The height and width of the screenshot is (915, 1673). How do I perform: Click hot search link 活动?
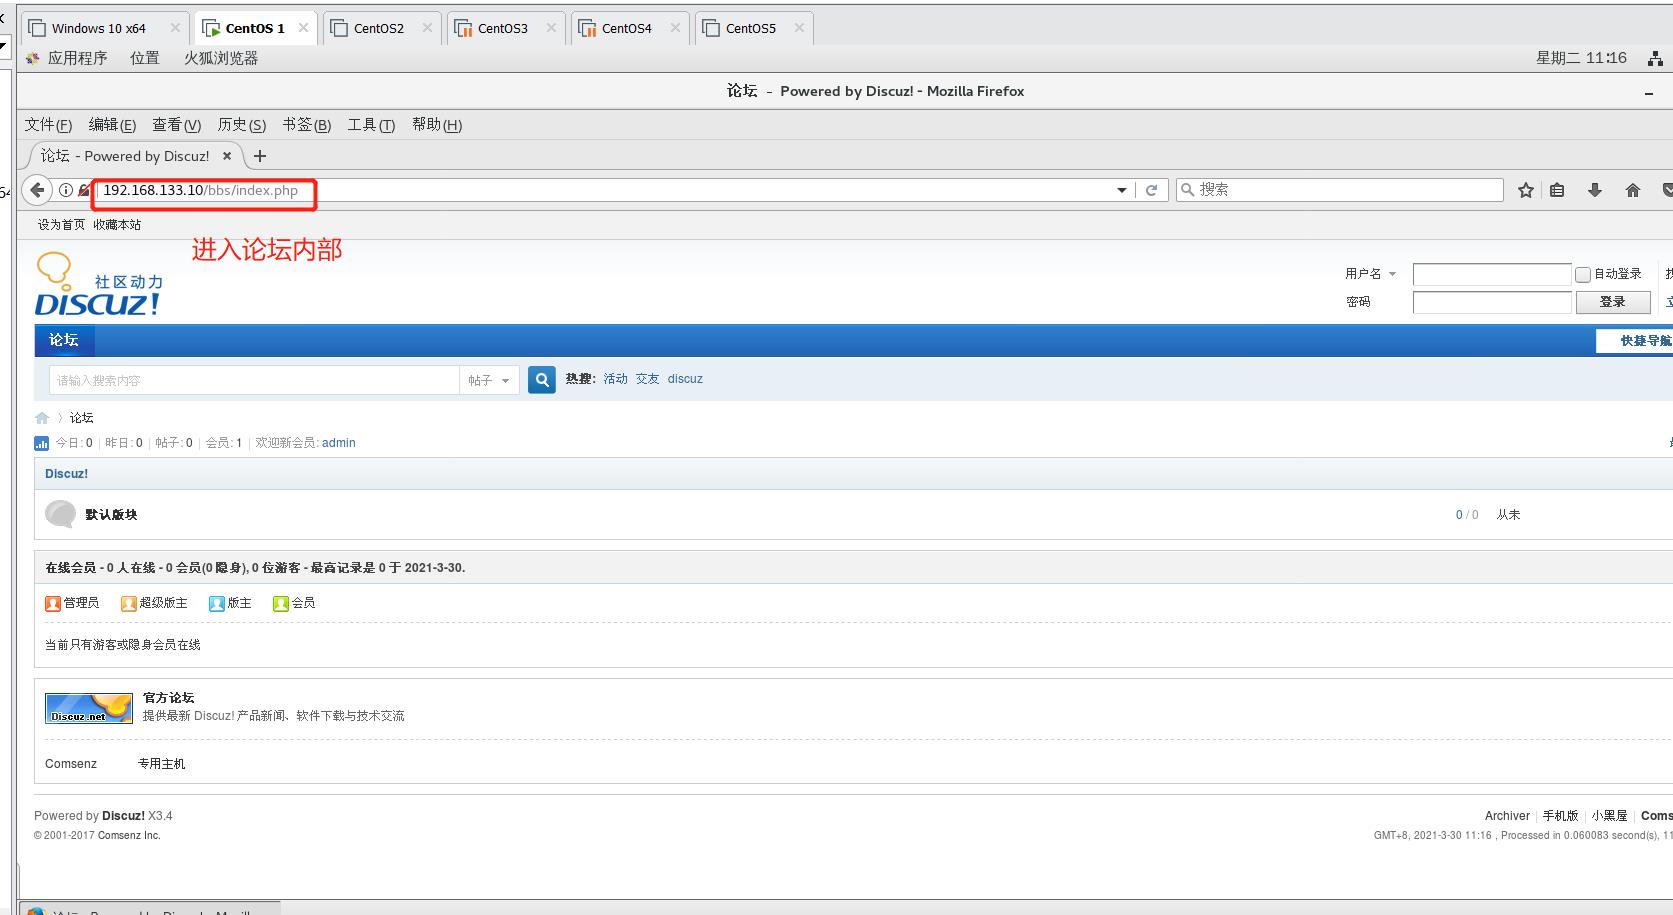pos(615,379)
